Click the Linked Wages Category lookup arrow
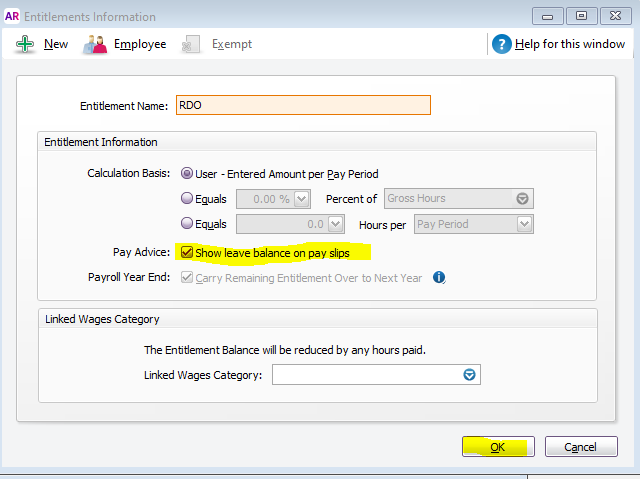The width and height of the screenshot is (640, 479). (469, 375)
